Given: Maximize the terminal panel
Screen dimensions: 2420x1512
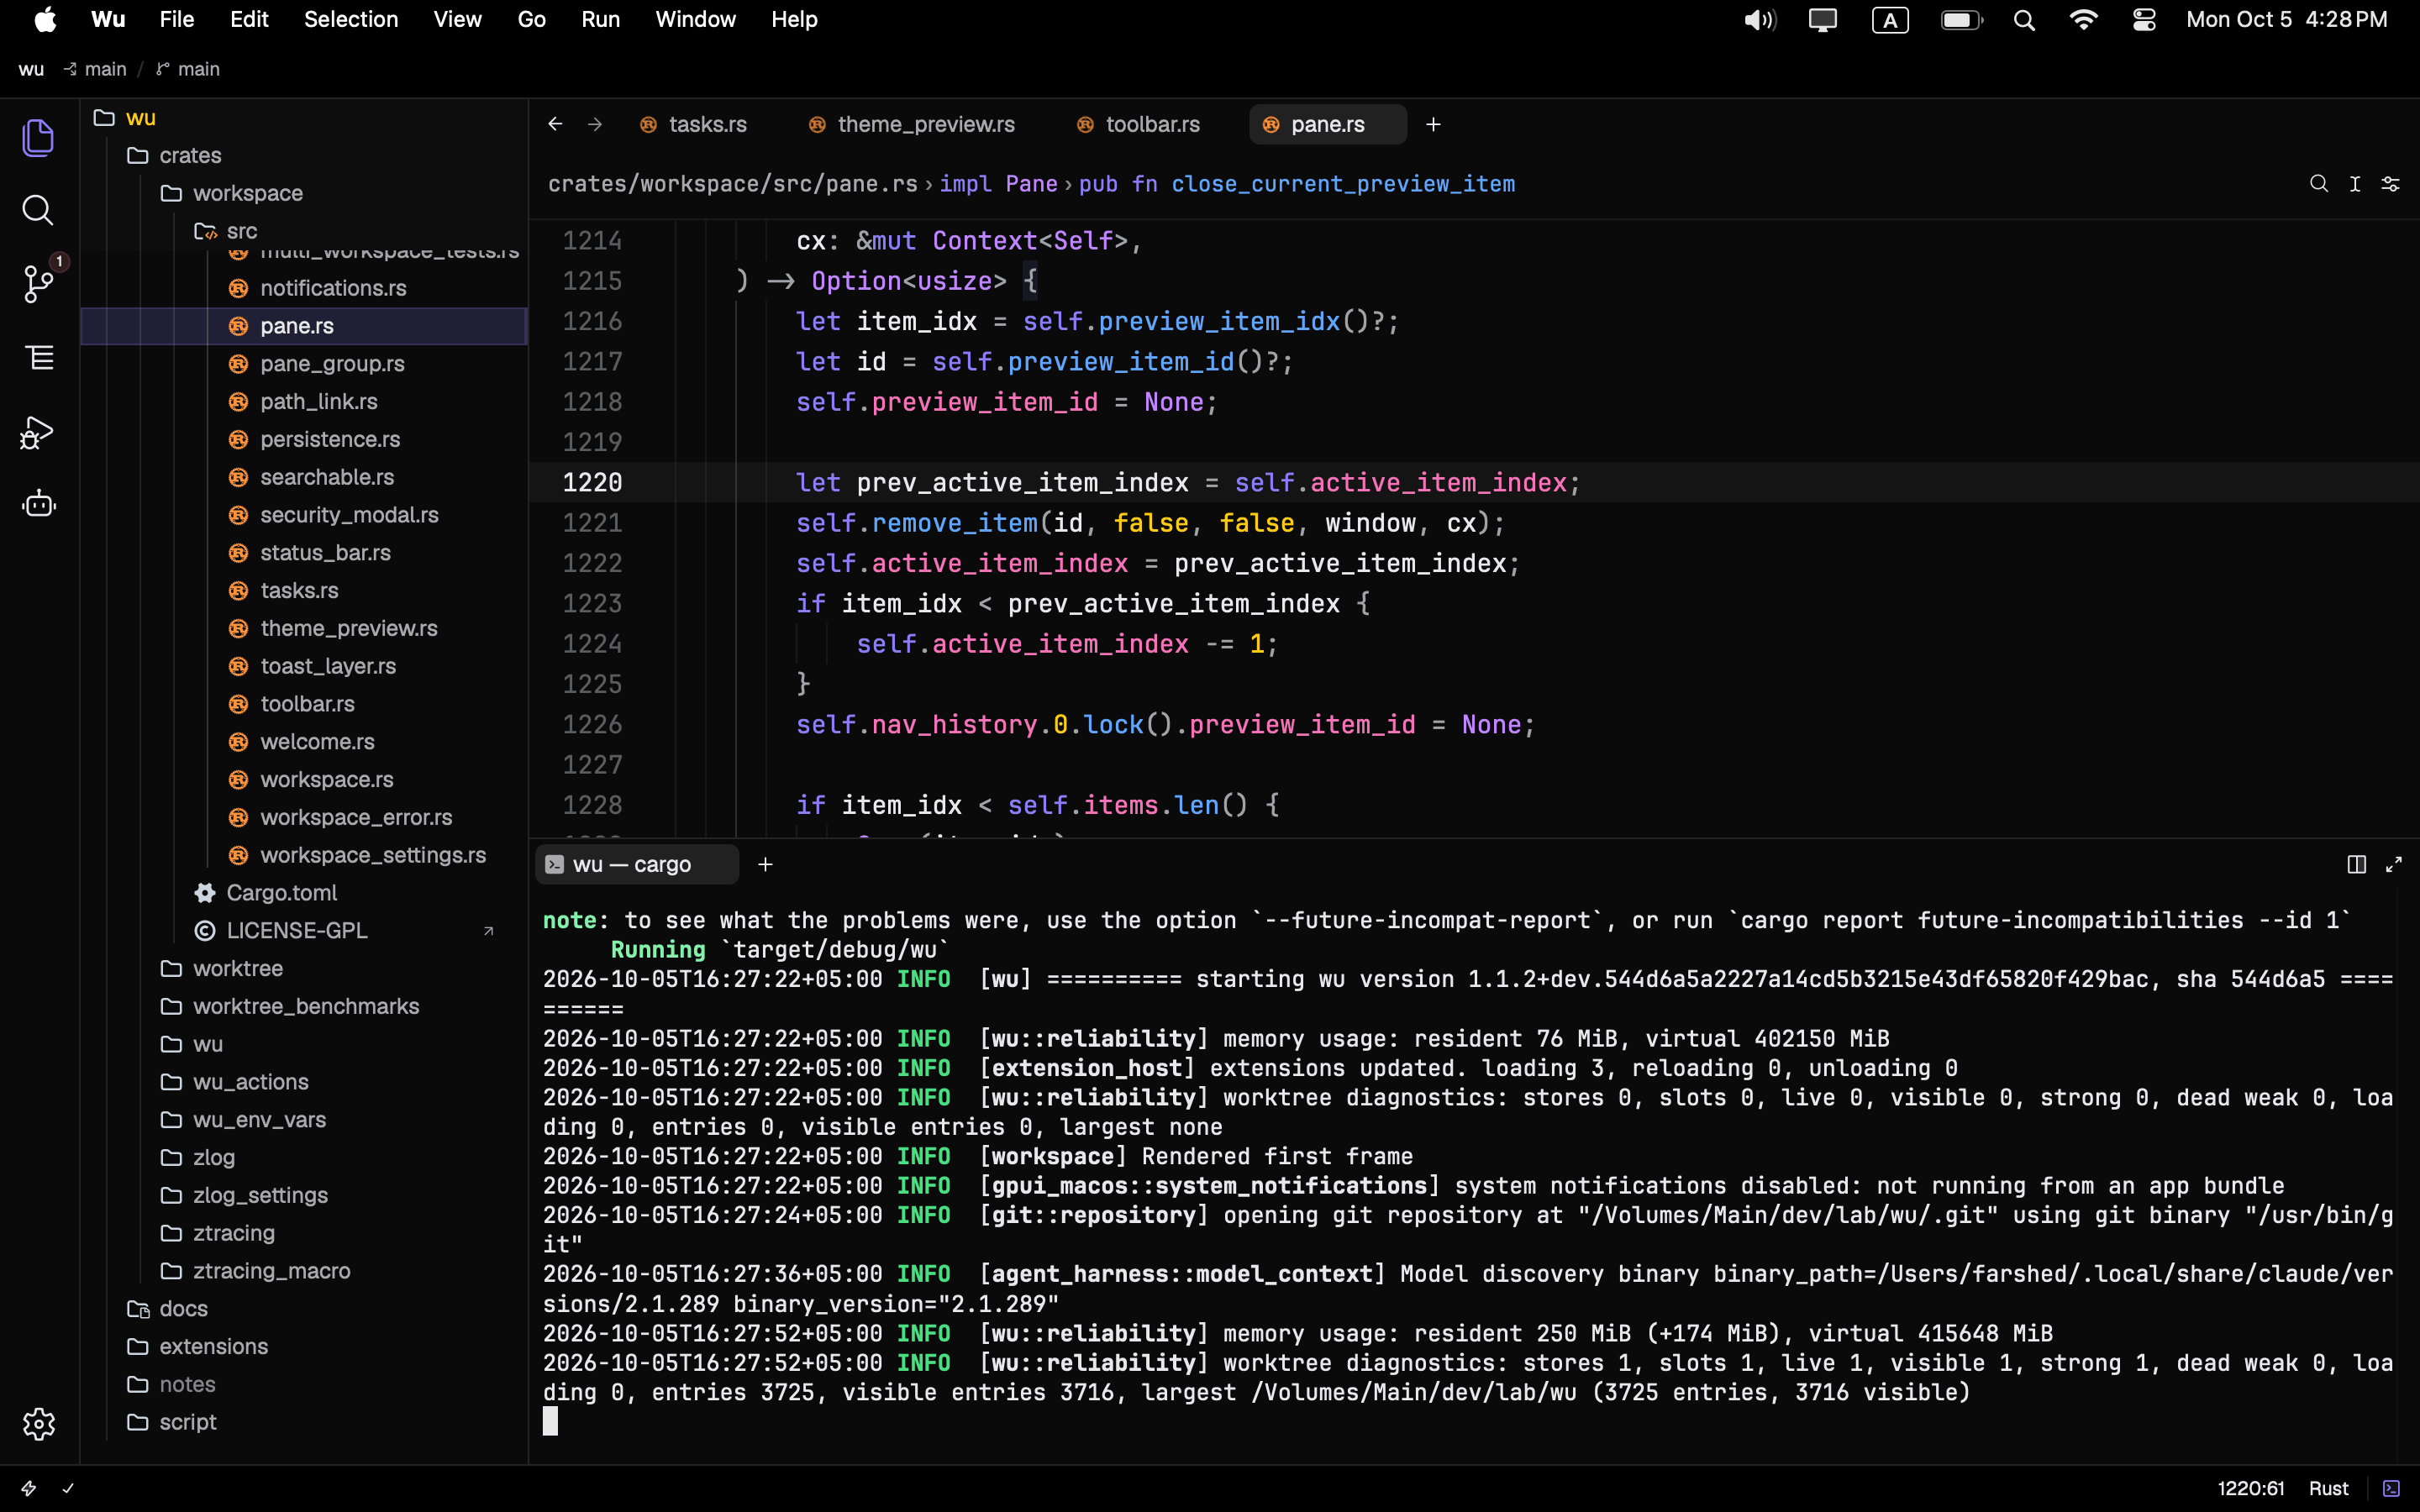Looking at the screenshot, I should click(x=2394, y=864).
